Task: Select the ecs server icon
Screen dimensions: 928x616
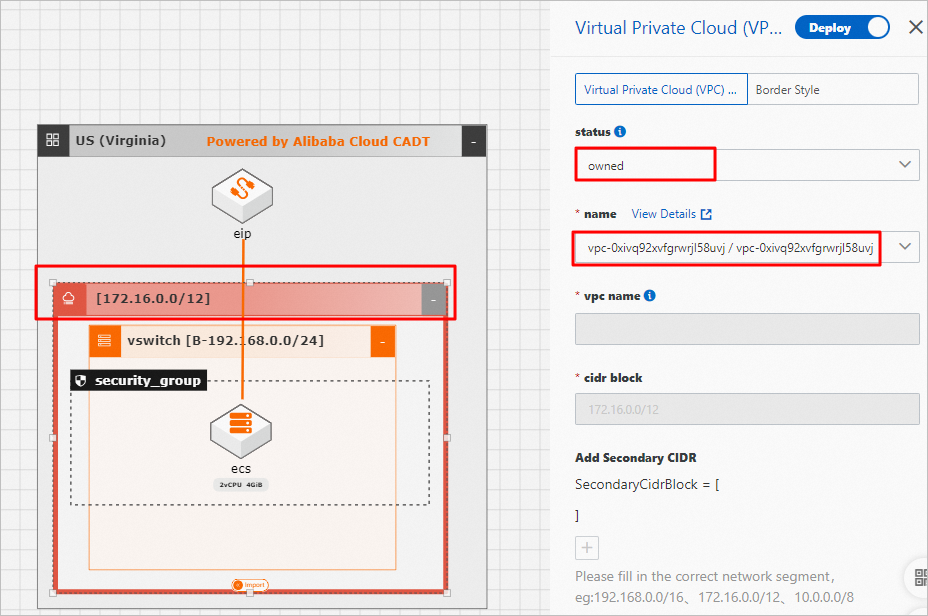Action: [241, 431]
